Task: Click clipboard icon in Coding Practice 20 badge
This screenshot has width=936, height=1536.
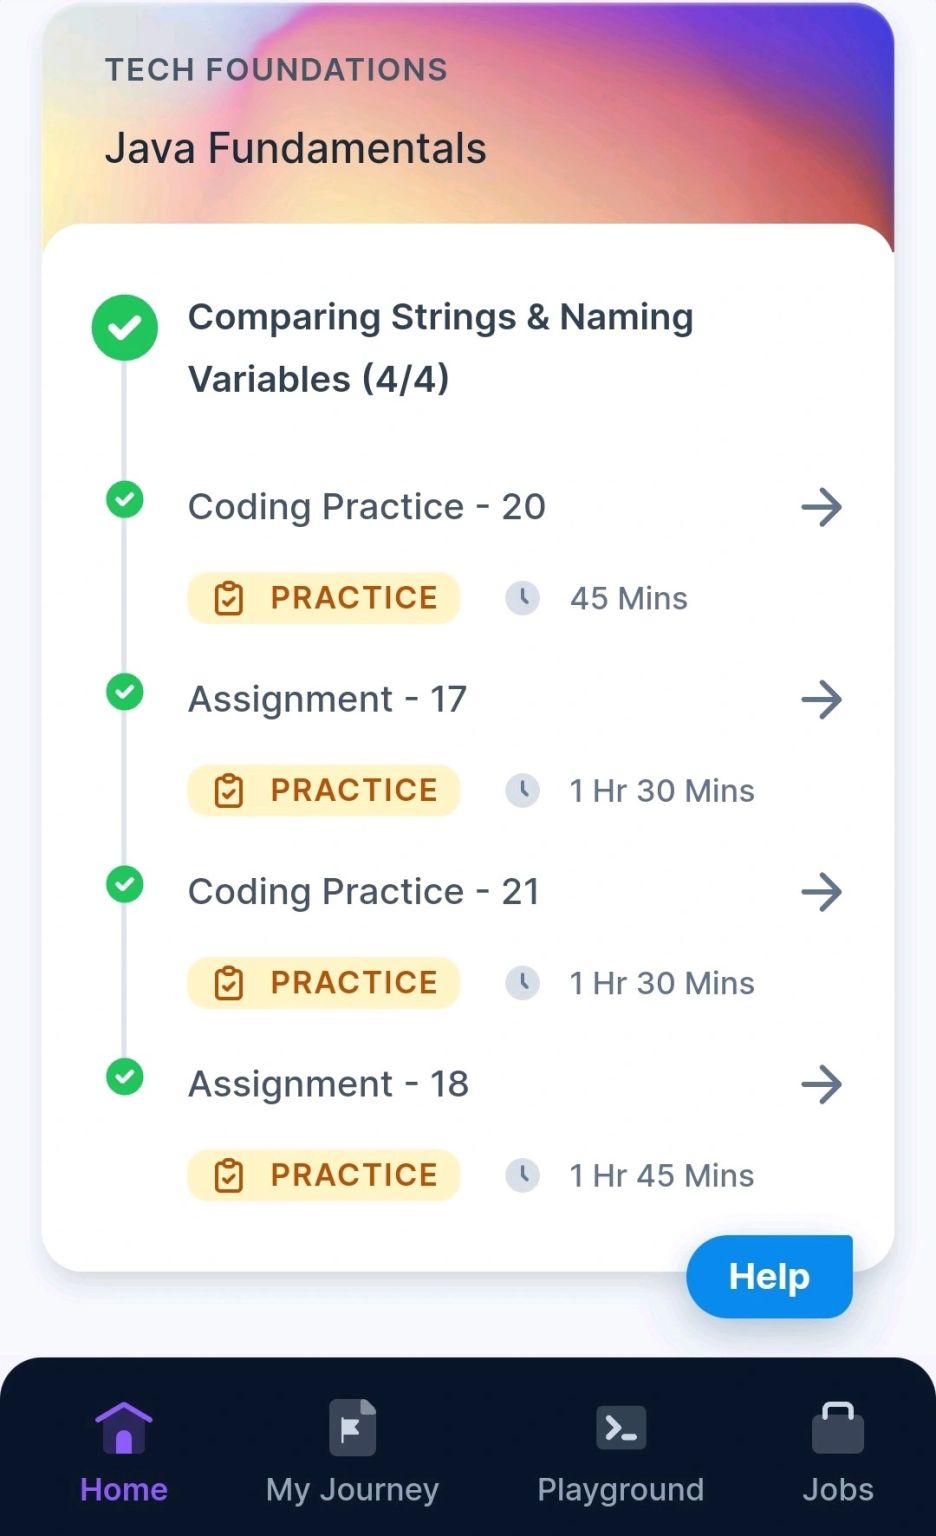Action: click(229, 598)
